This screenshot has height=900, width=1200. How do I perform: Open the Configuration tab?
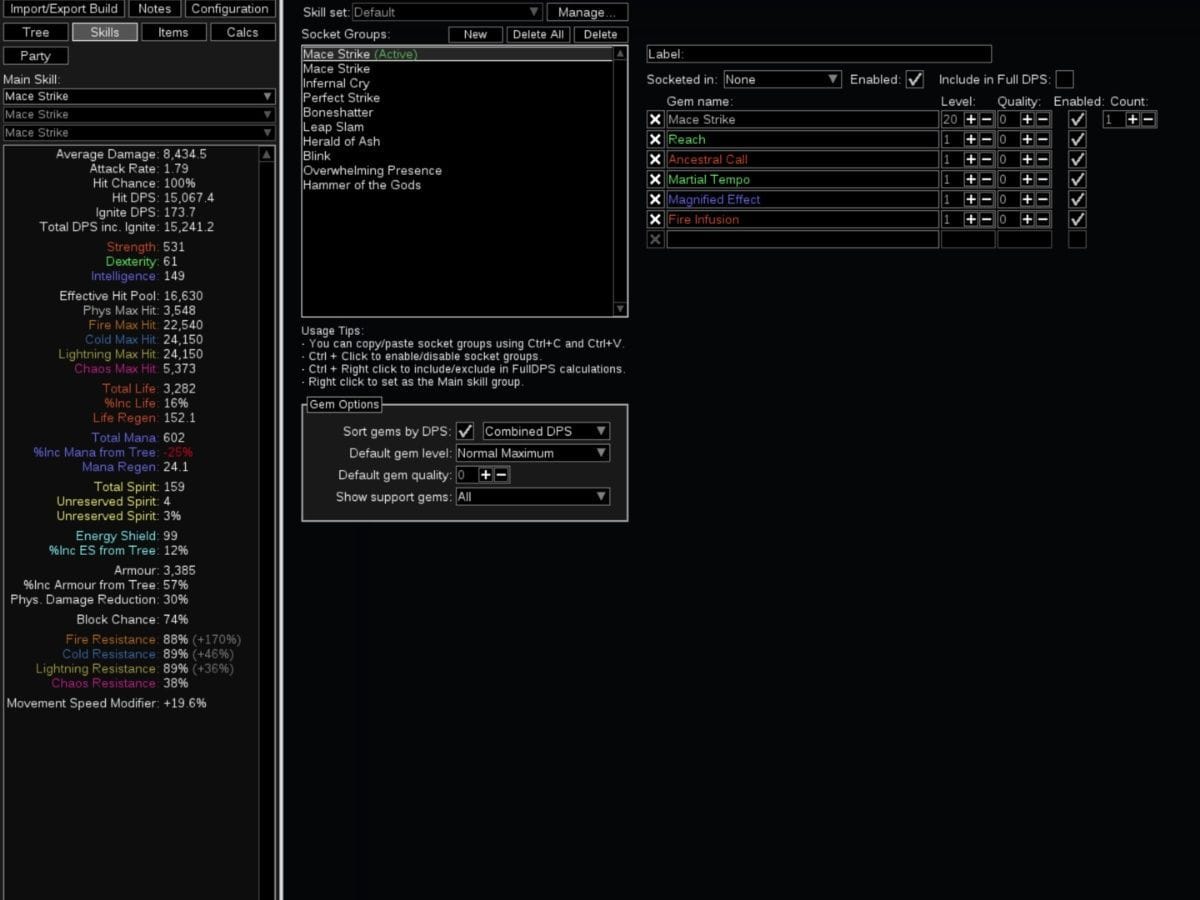coord(229,8)
